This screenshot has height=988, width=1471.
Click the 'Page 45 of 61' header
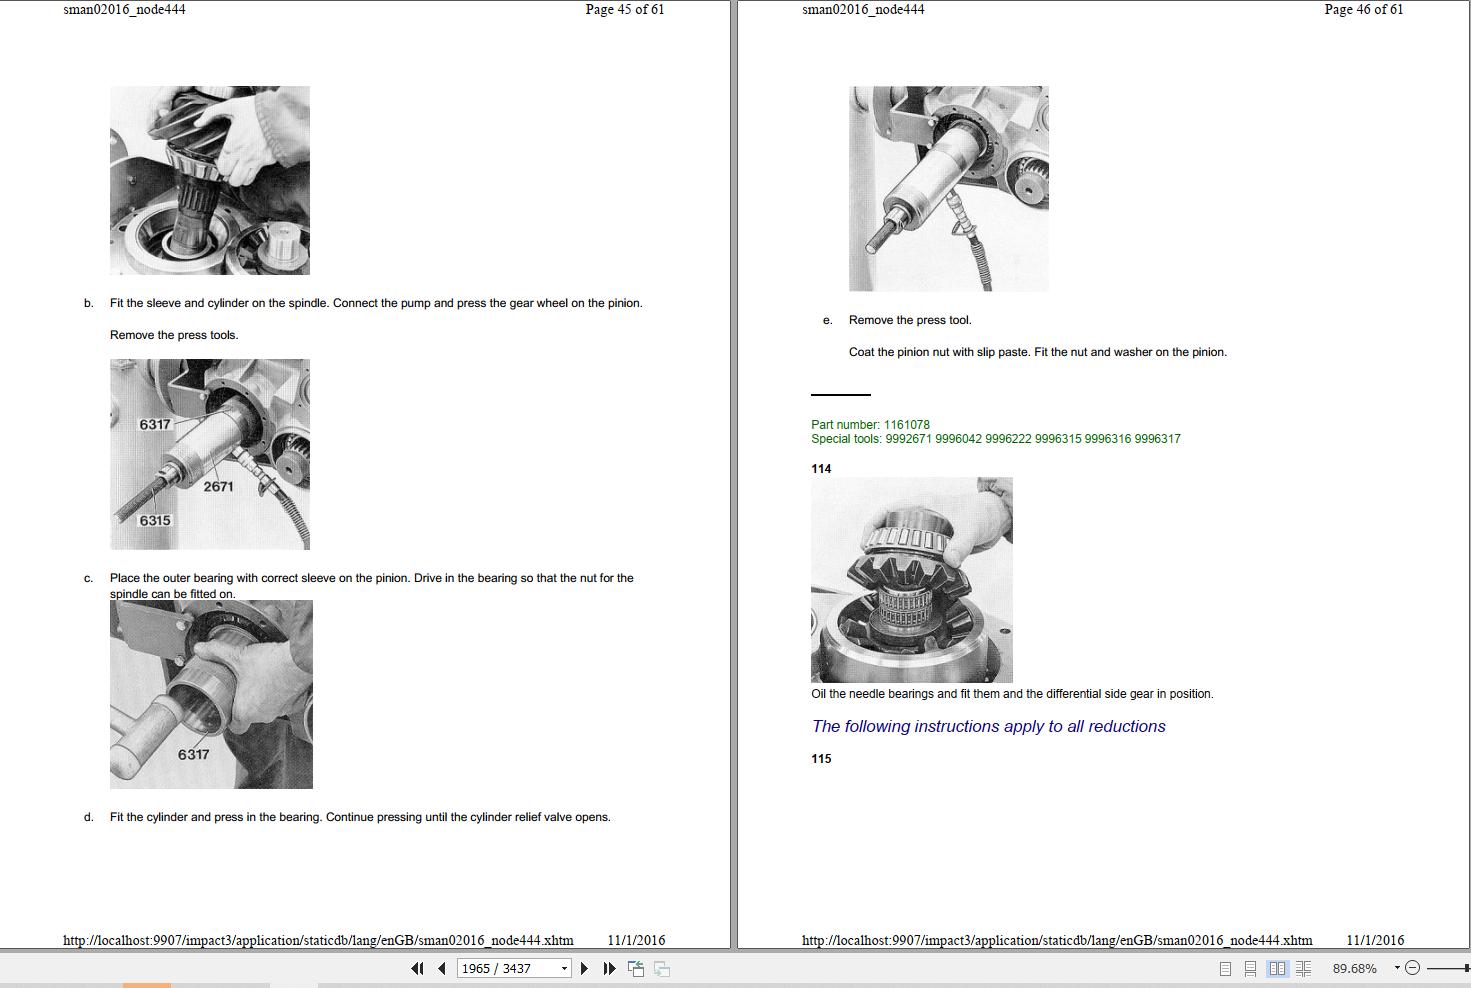pyautogui.click(x=625, y=10)
